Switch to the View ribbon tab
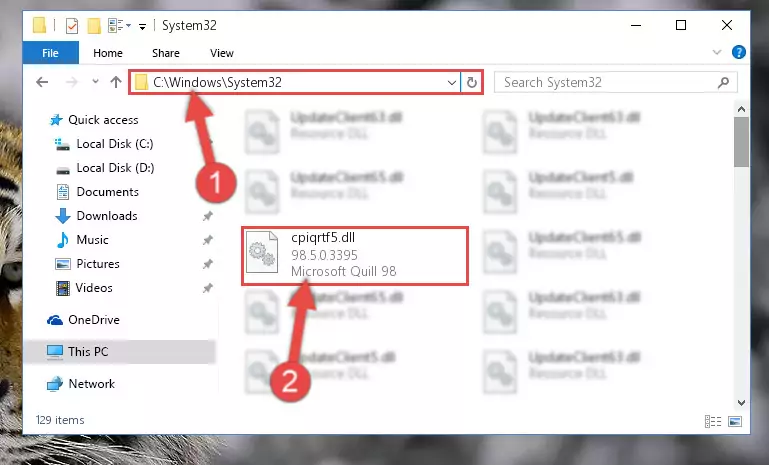The height and width of the screenshot is (465, 769). coord(222,53)
